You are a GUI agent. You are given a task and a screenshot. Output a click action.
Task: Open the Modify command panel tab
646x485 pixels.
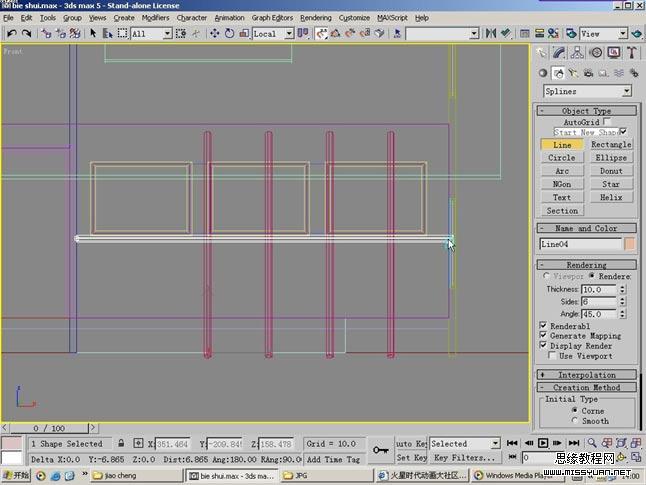(x=559, y=53)
